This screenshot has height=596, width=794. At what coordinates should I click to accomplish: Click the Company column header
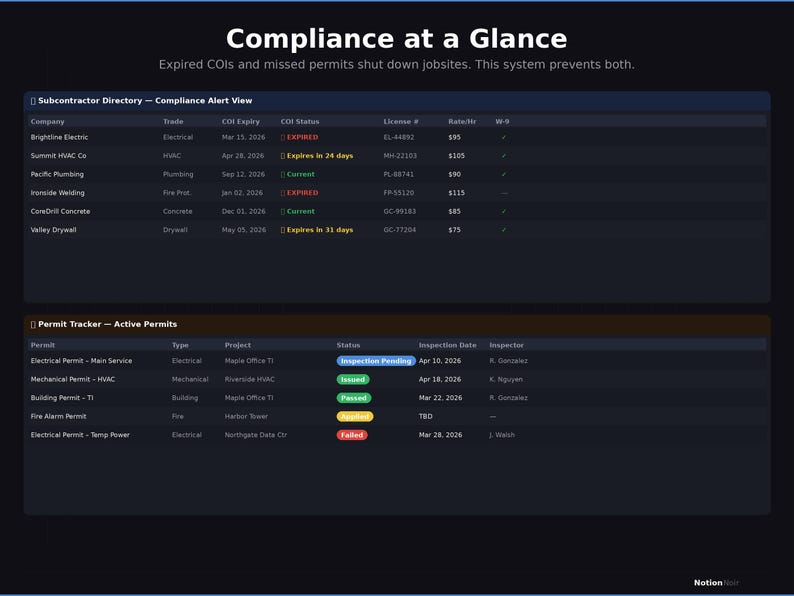coord(48,122)
